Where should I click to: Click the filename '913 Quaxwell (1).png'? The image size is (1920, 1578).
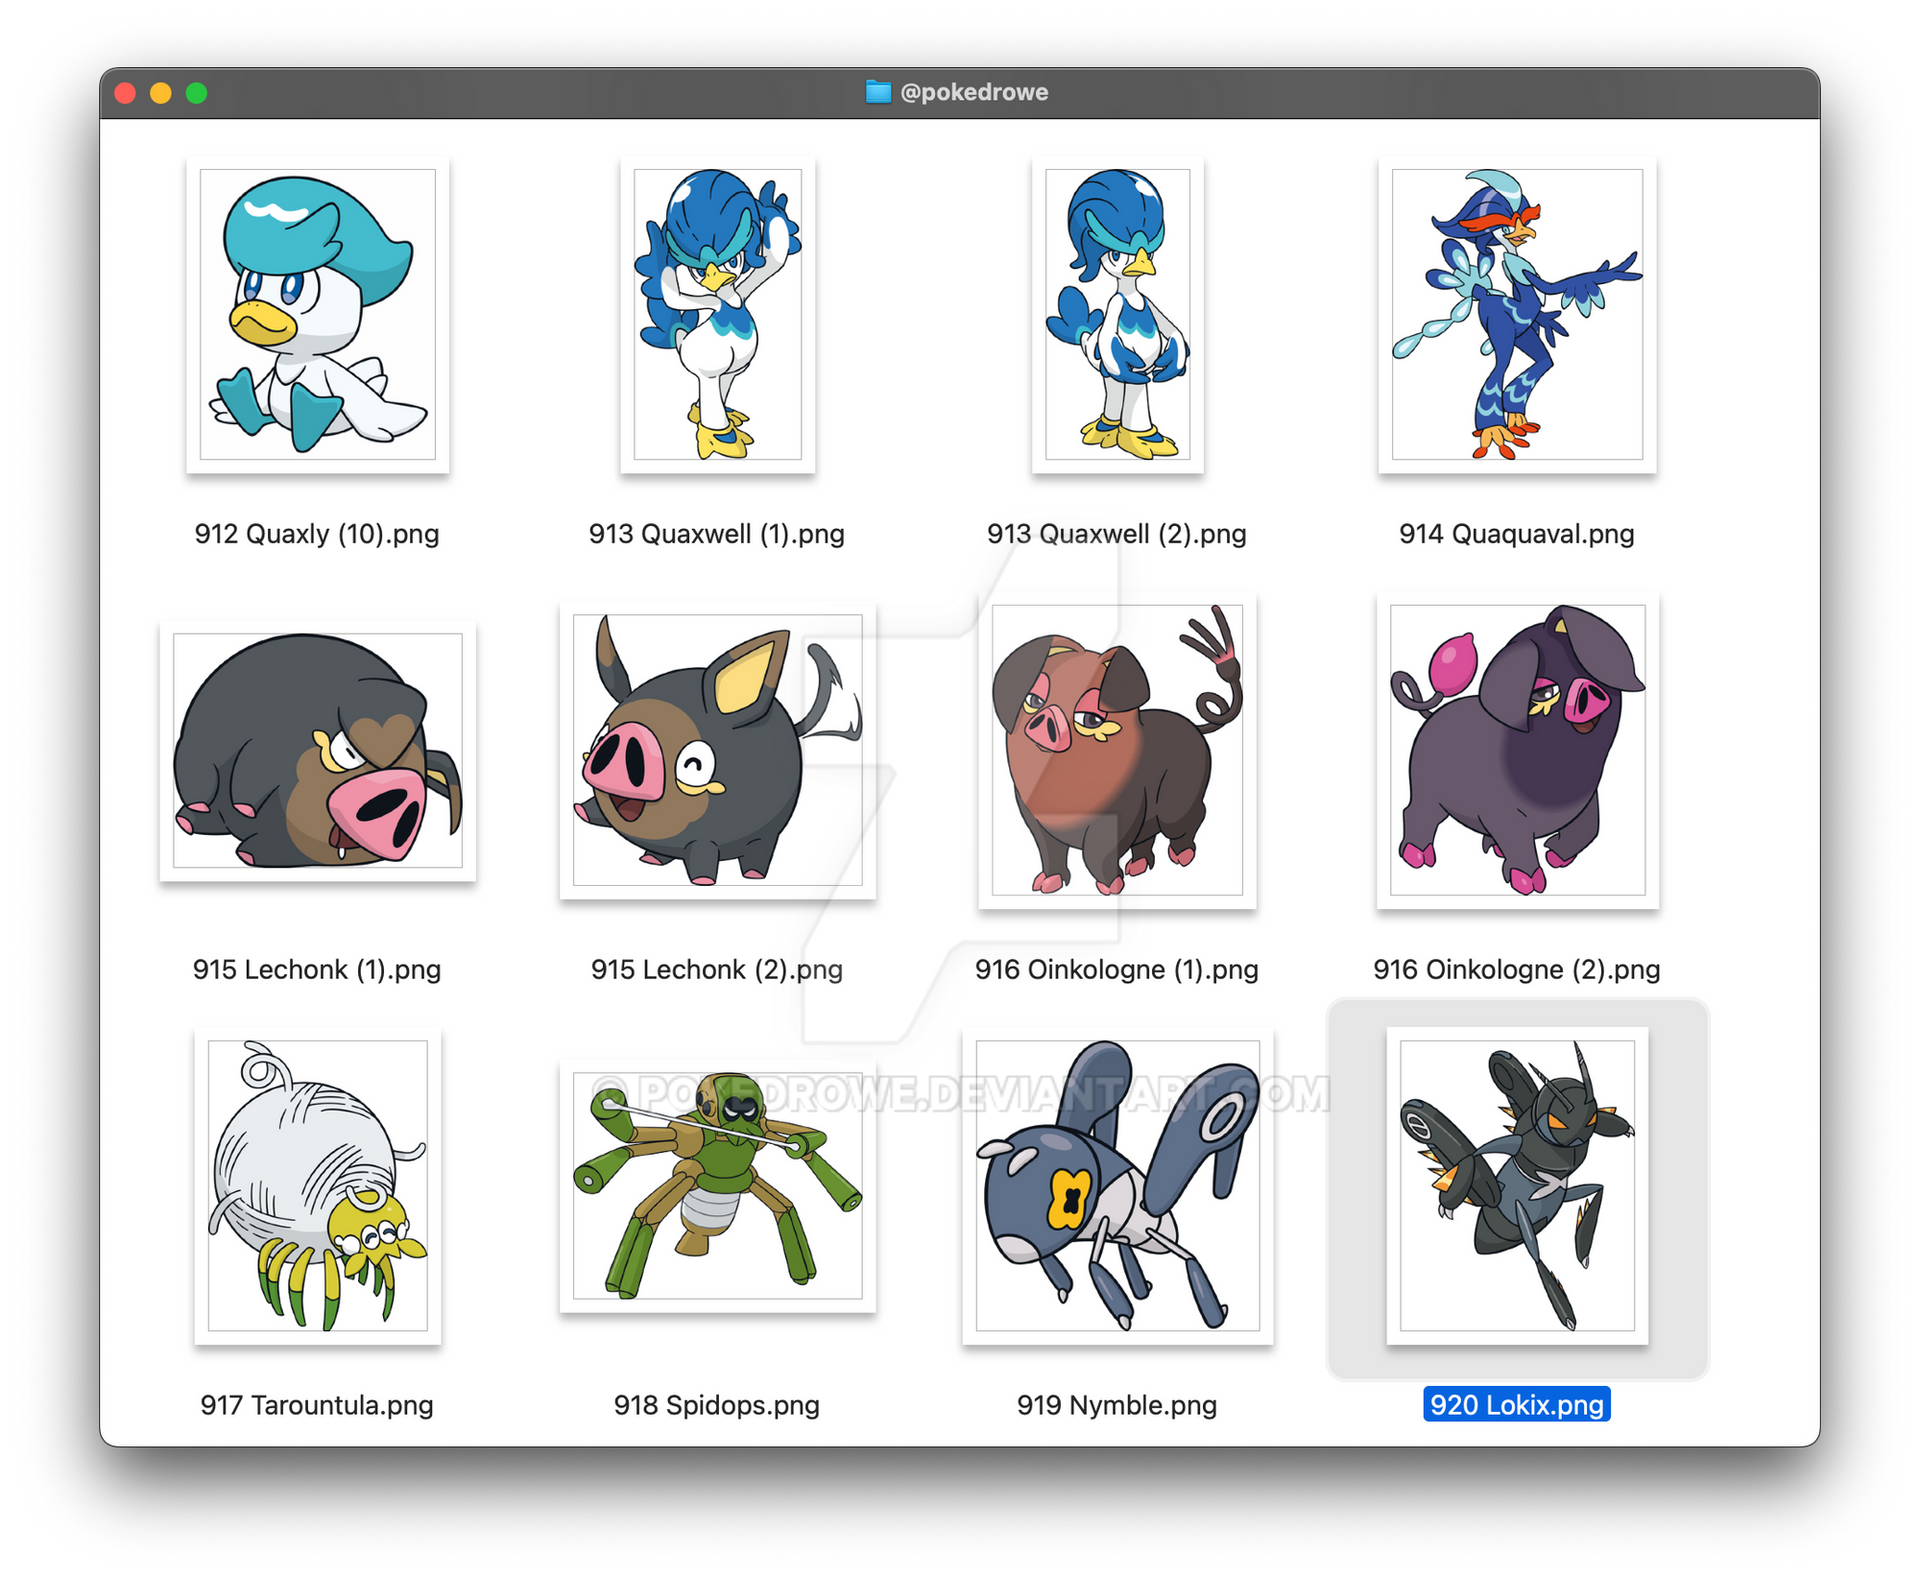717,534
